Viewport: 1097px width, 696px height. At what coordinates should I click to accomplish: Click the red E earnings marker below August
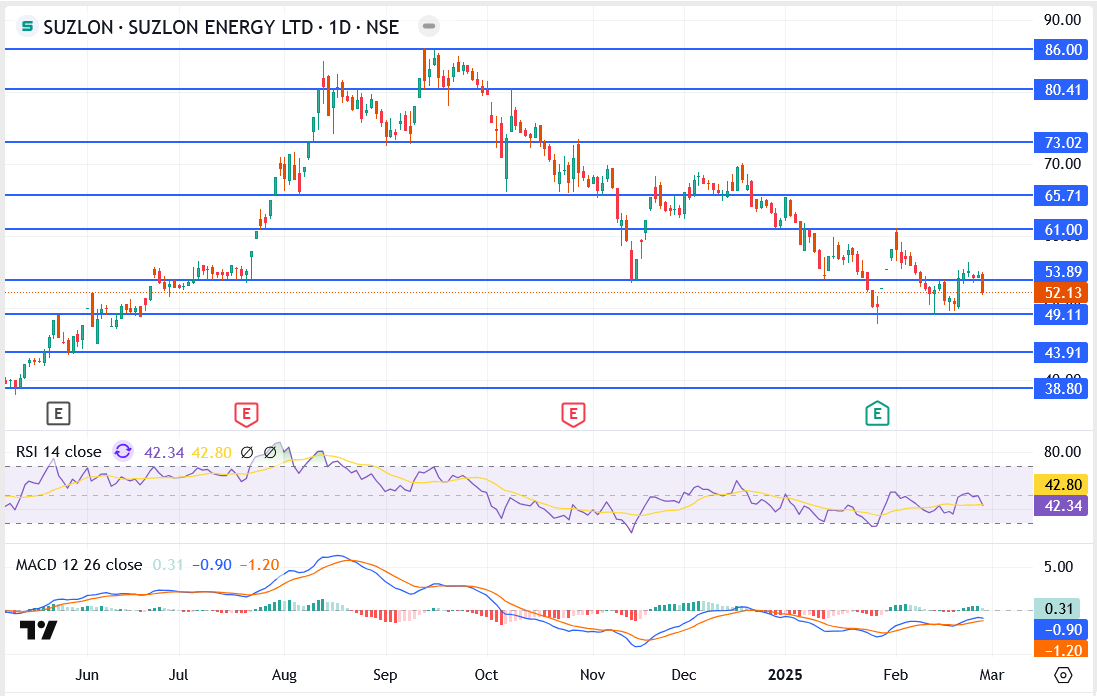pyautogui.click(x=244, y=412)
